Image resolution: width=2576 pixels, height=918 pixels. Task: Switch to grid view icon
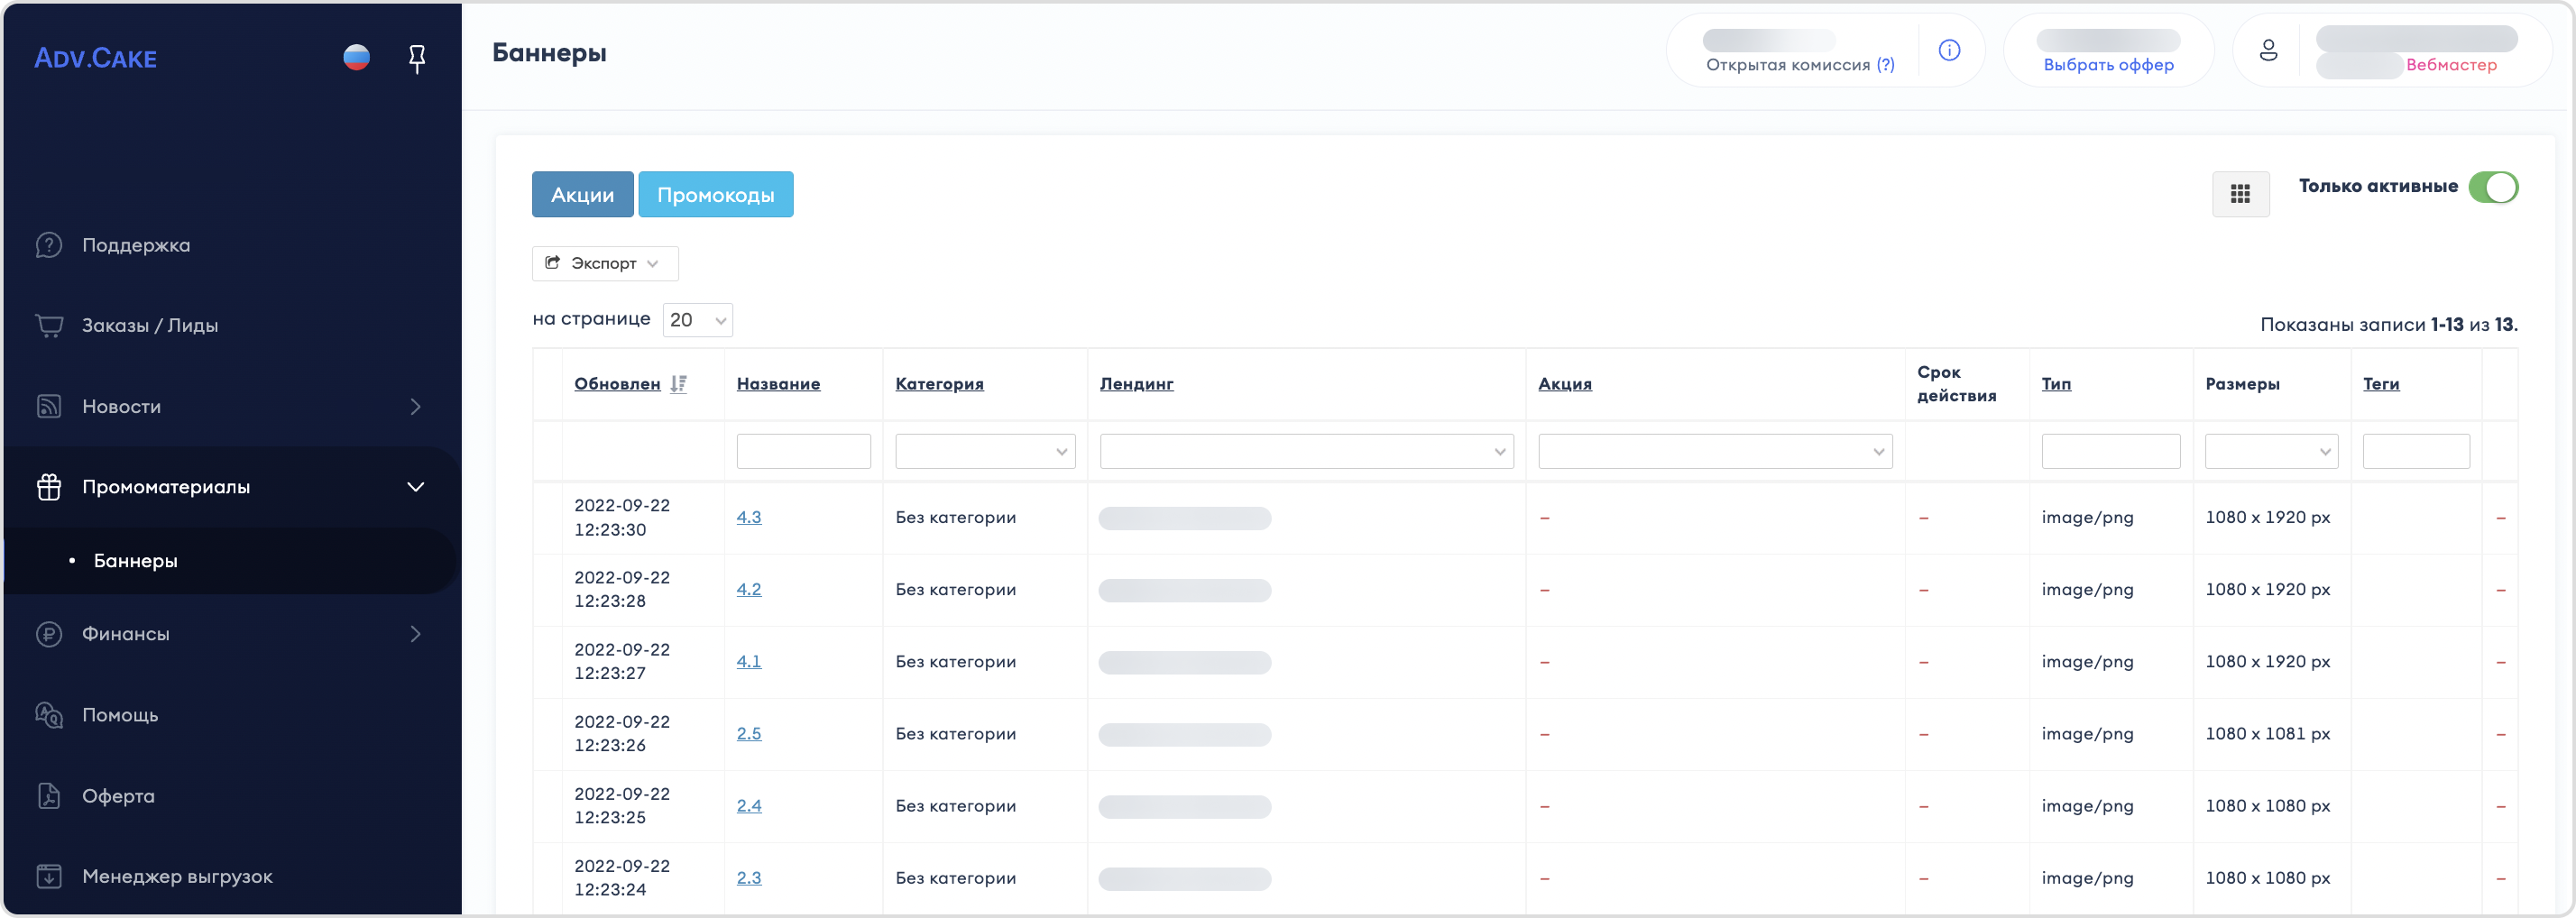pyautogui.click(x=2240, y=194)
